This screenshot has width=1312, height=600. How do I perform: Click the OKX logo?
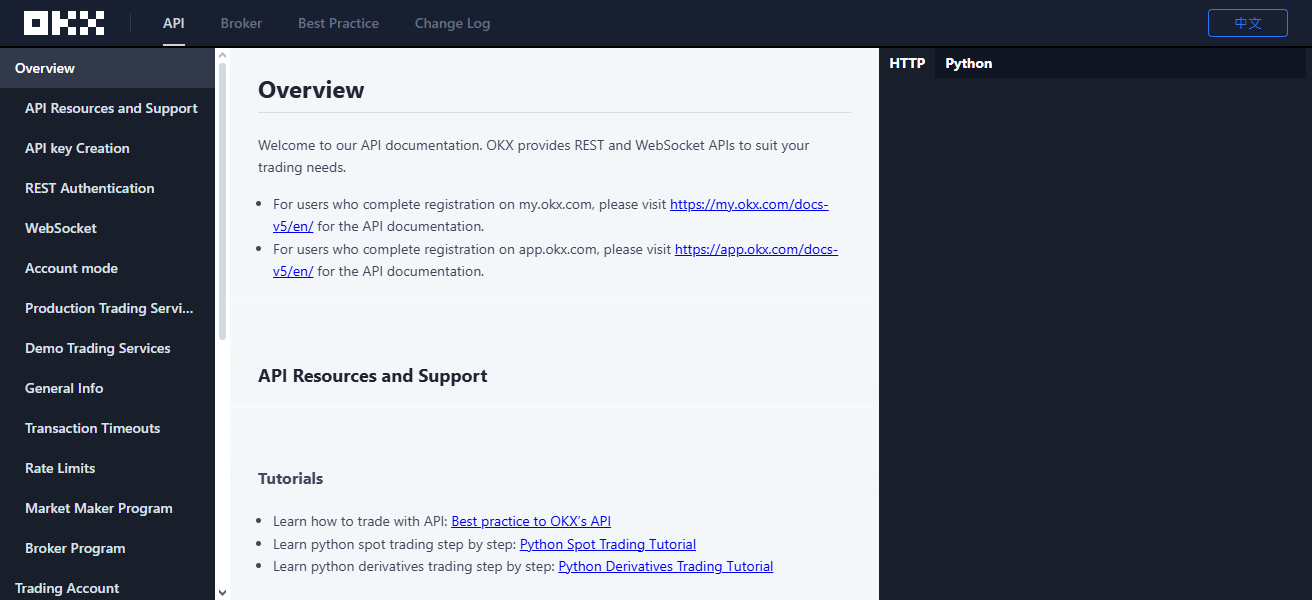point(63,22)
